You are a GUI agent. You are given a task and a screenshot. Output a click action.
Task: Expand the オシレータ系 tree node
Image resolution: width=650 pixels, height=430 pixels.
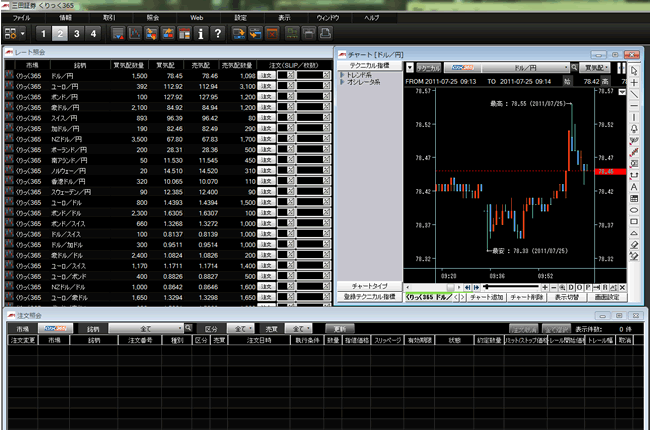pyautogui.click(x=342, y=82)
